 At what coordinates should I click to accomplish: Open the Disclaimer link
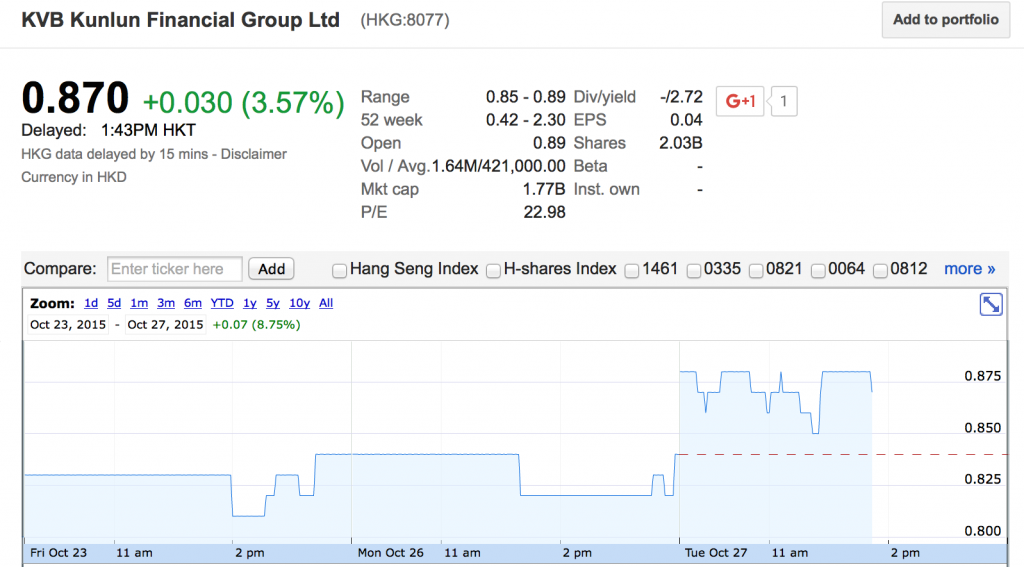[x=254, y=155]
